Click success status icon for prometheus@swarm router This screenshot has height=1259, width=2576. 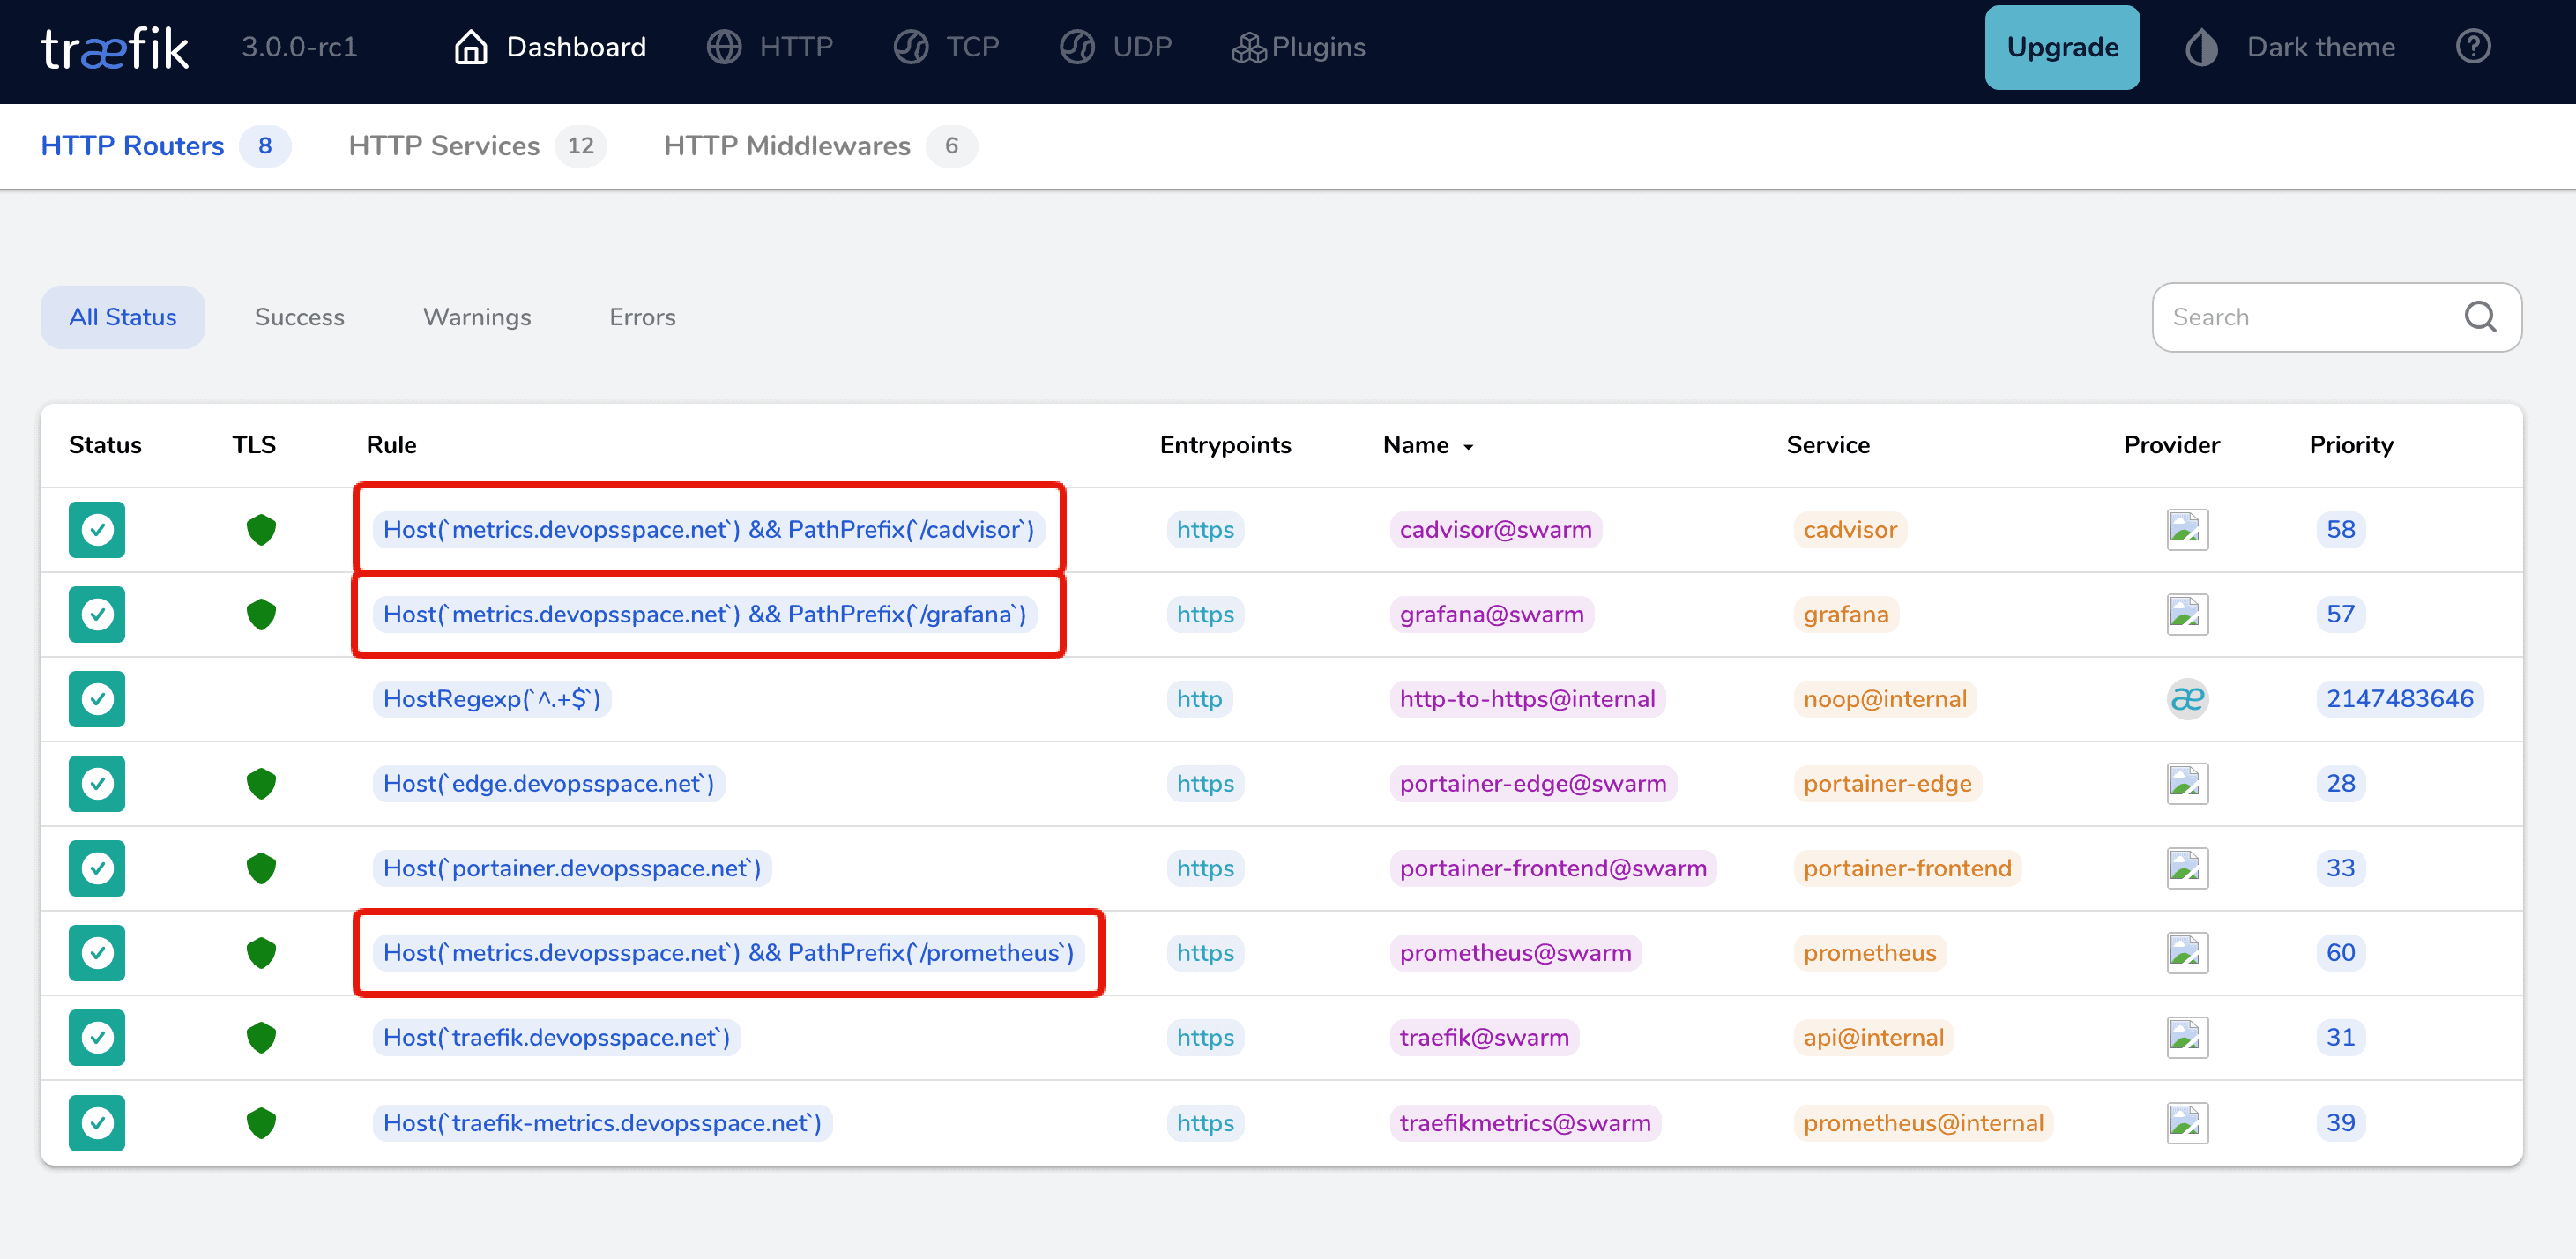pyautogui.click(x=97, y=953)
